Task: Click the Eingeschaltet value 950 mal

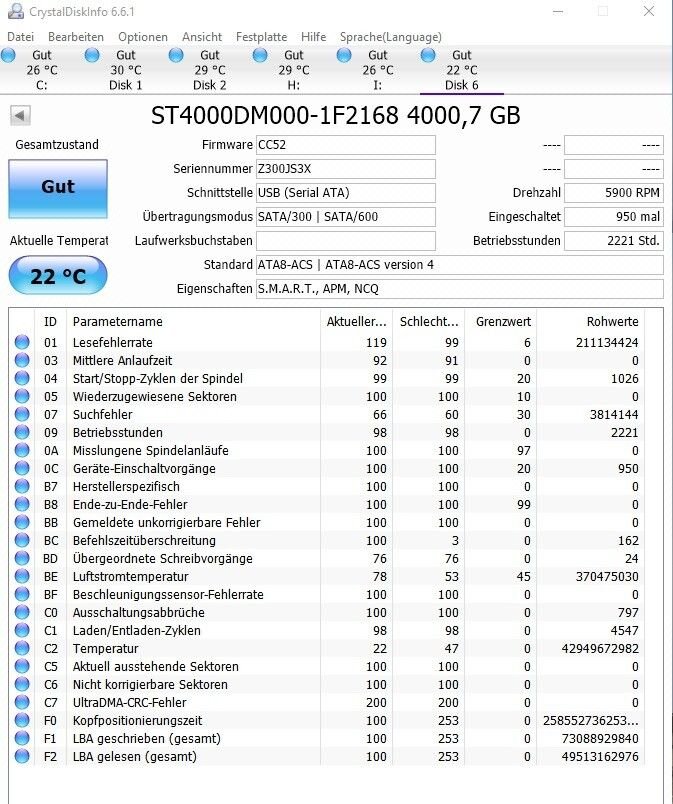Action: [x=614, y=217]
